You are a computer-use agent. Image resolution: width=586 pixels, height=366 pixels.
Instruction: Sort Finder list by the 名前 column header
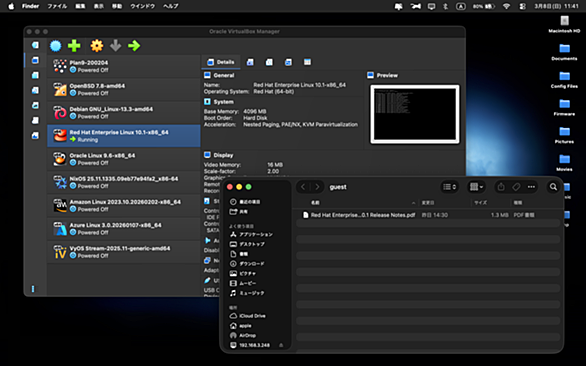click(x=315, y=203)
